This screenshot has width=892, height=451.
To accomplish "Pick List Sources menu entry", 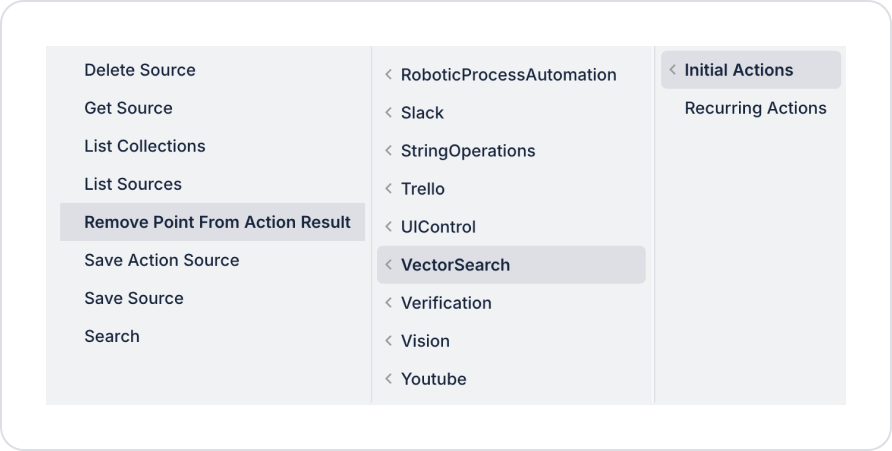I will point(133,184).
